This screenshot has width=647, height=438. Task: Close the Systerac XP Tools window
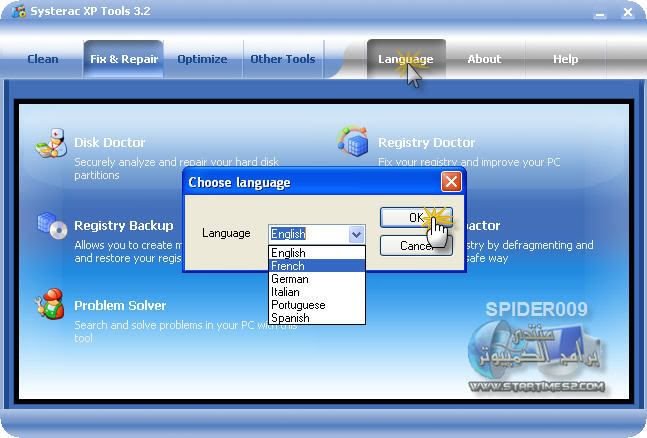pyautogui.click(x=628, y=12)
